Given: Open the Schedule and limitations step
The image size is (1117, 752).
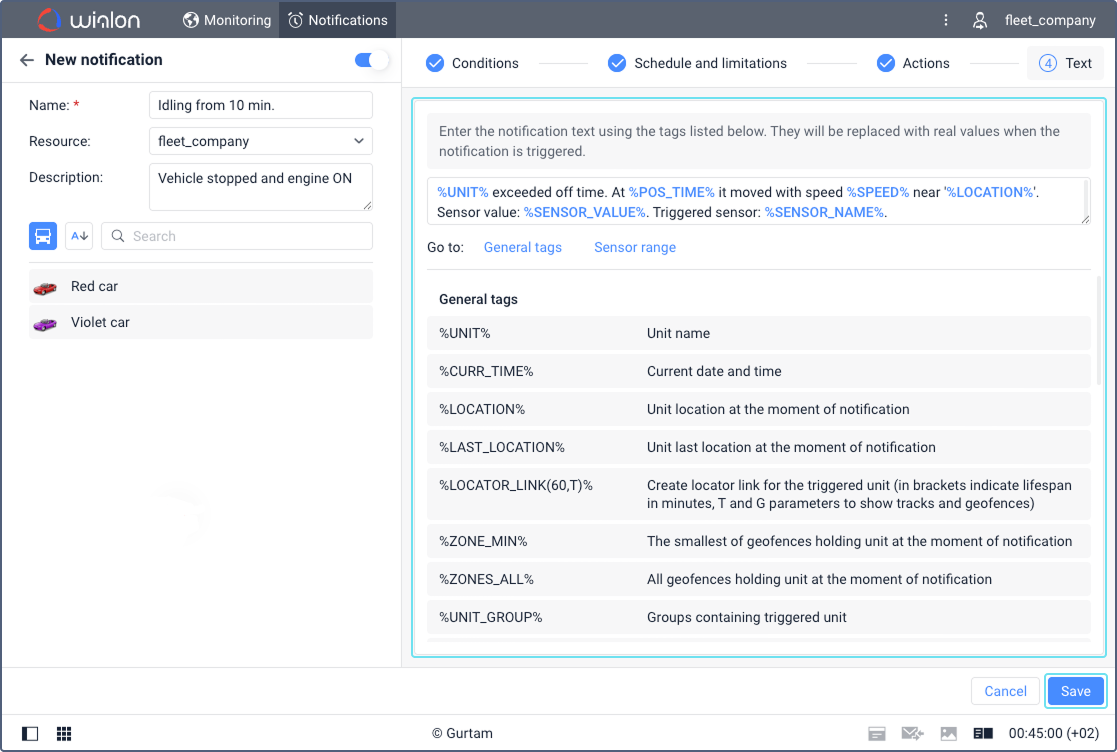Looking at the screenshot, I should coord(697,63).
